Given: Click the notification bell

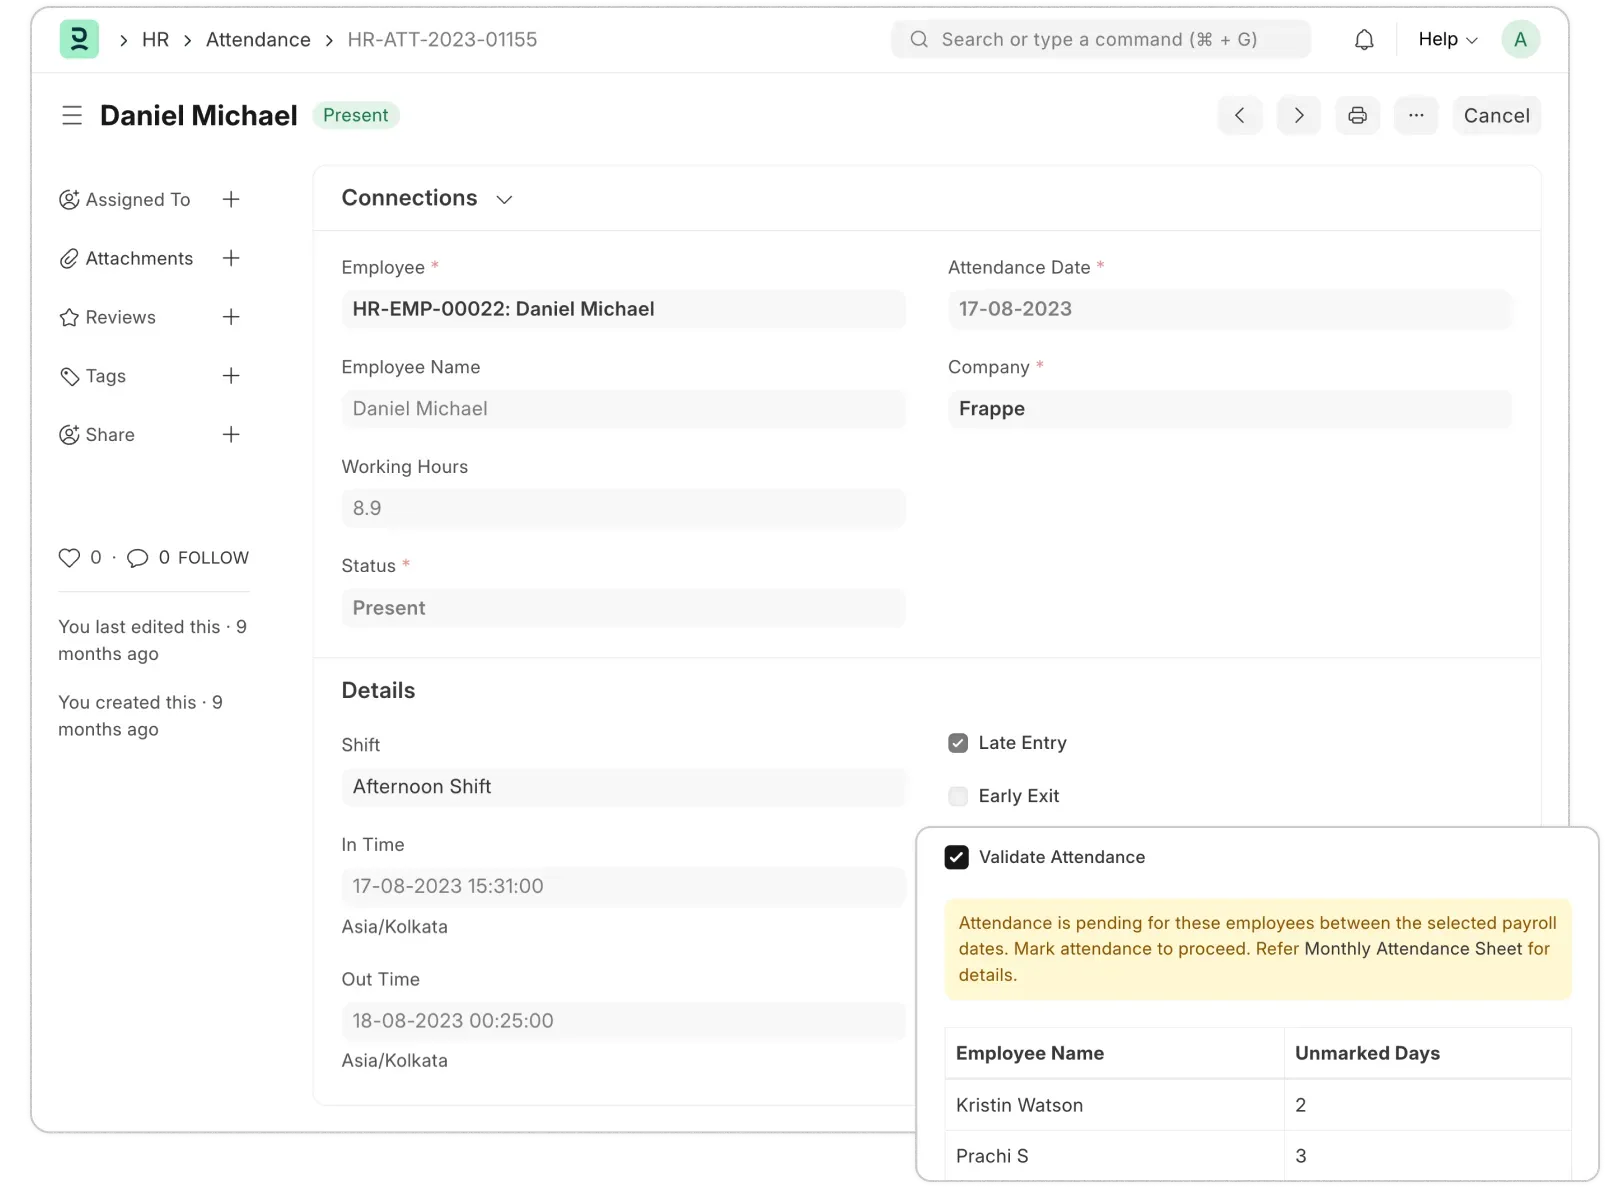Looking at the screenshot, I should (1363, 39).
